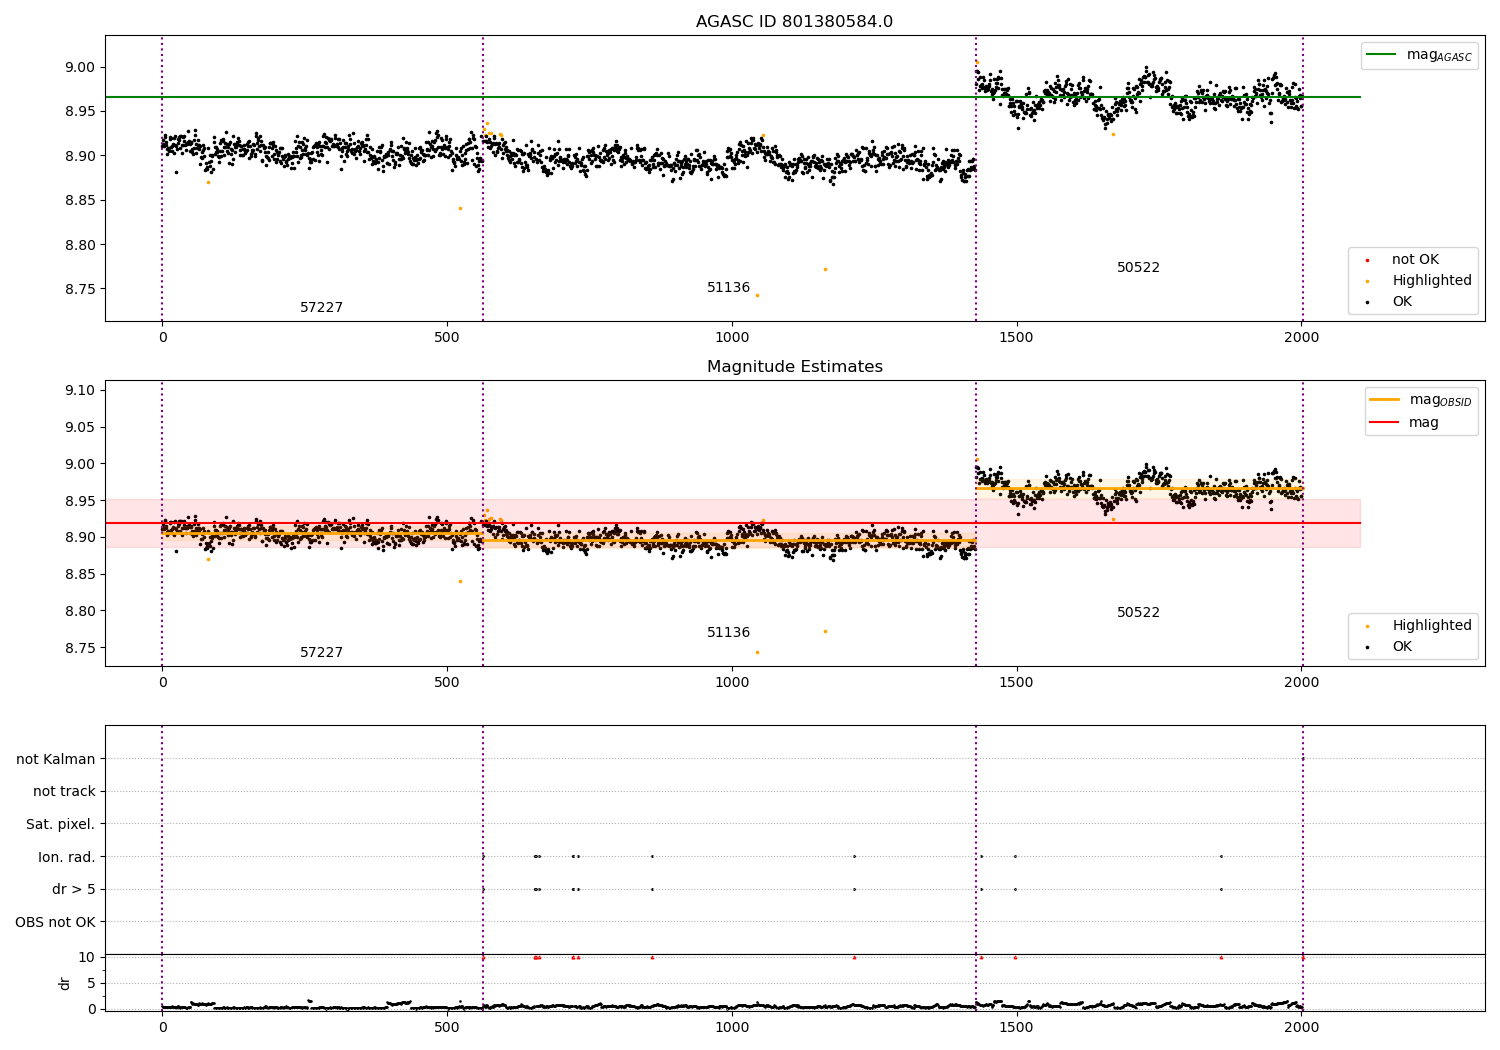Image resolution: width=1500 pixels, height=1050 pixels.
Task: Click the '57227' annotation in Magnitude Estimates plot
Action: (x=321, y=653)
